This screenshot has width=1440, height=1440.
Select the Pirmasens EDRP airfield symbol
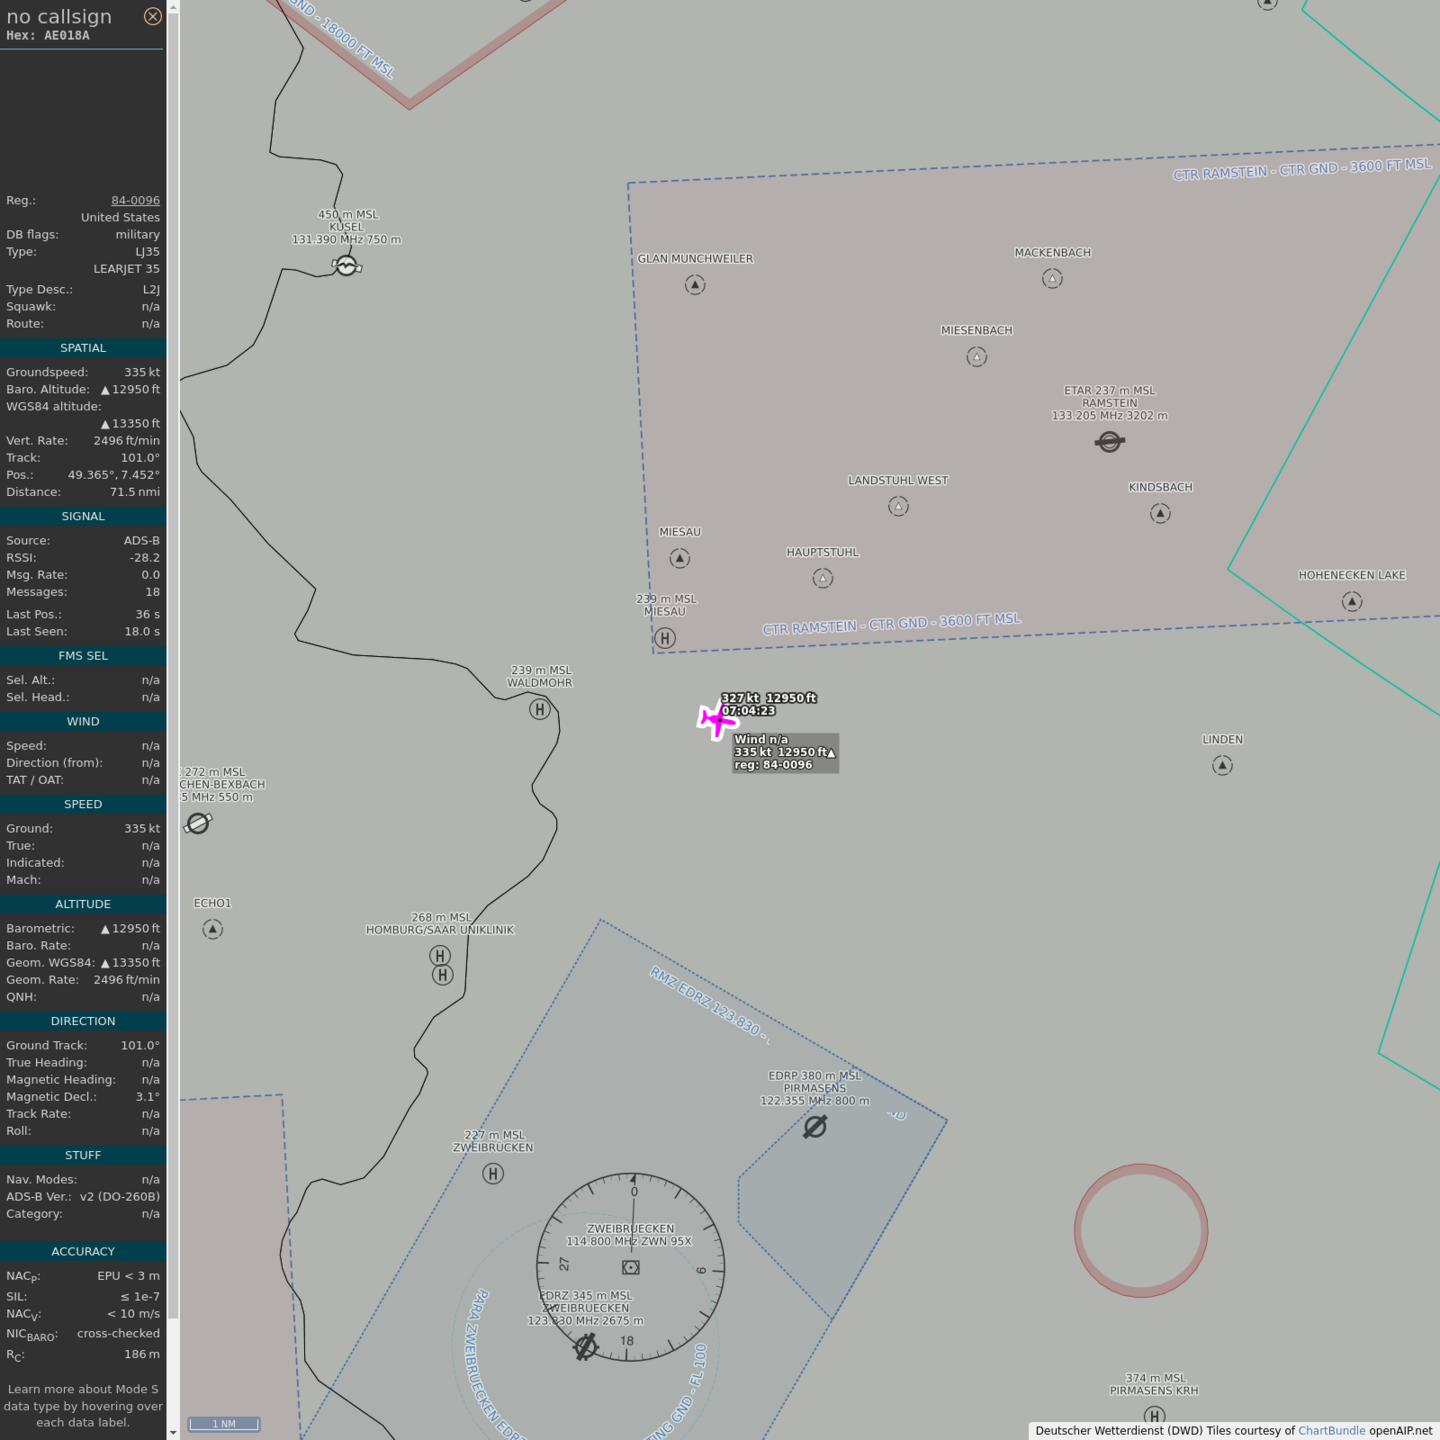click(815, 1127)
